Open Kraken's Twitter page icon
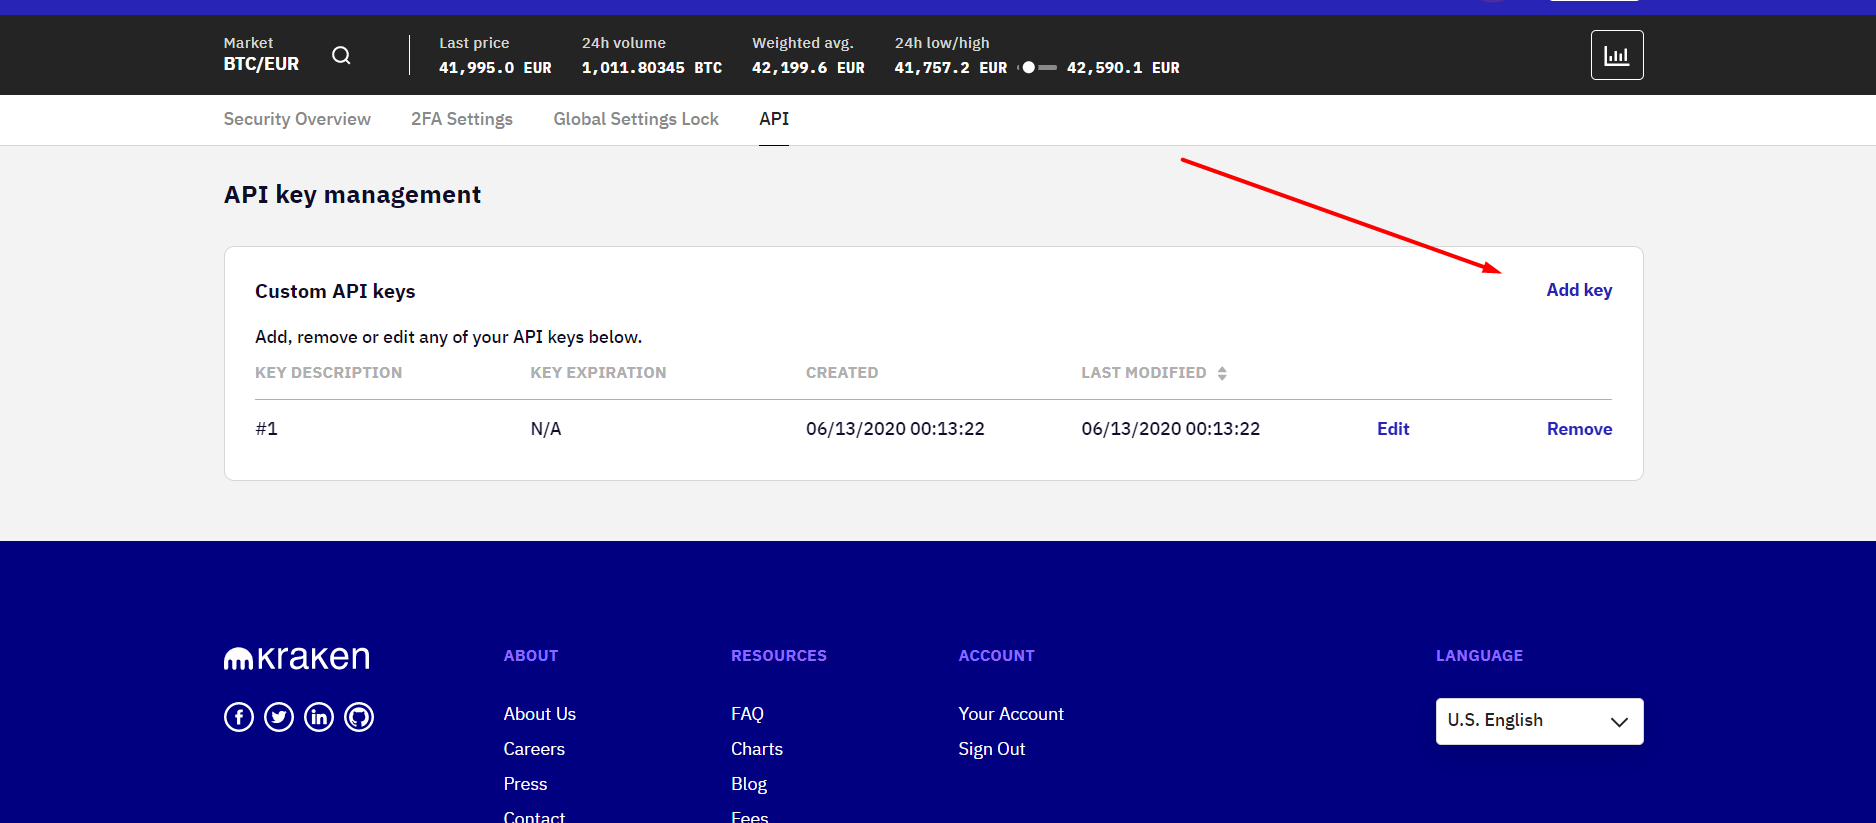1876x823 pixels. click(279, 717)
